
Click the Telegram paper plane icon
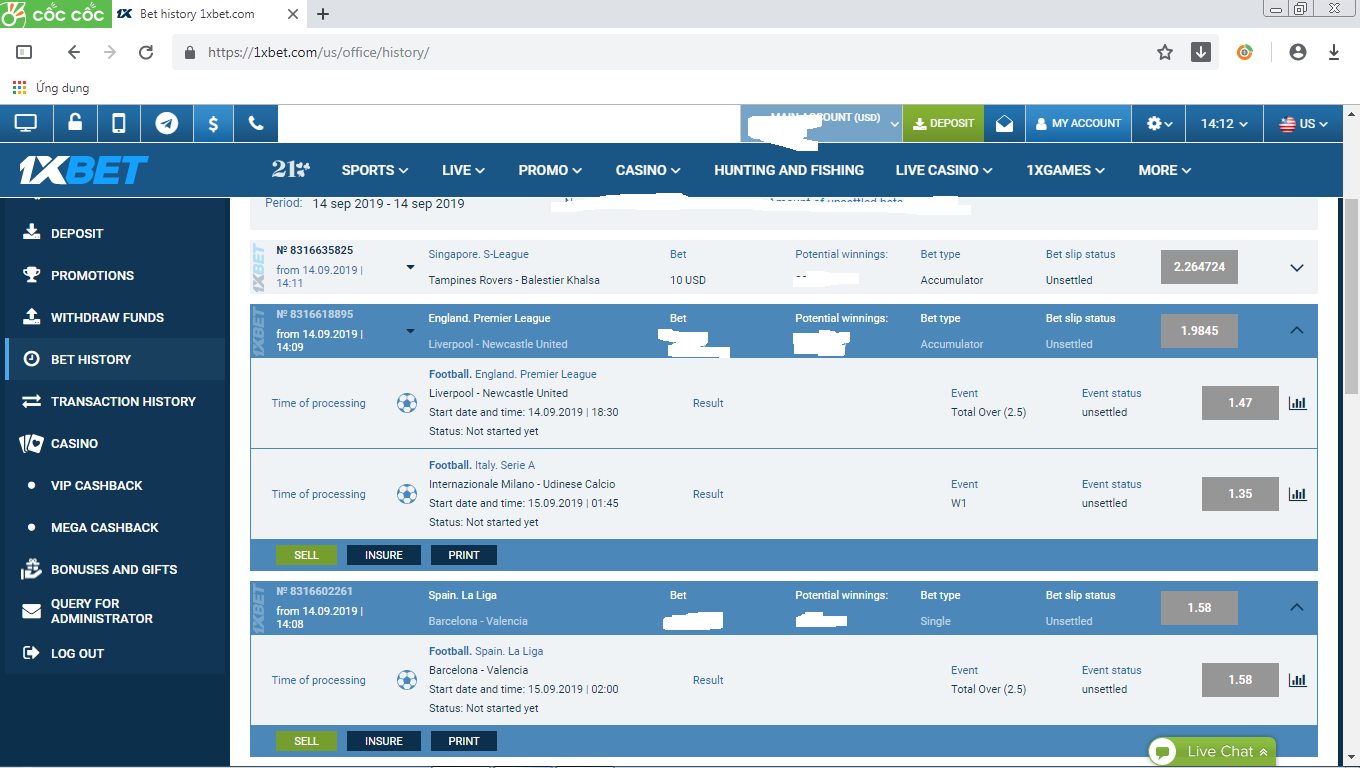point(167,123)
